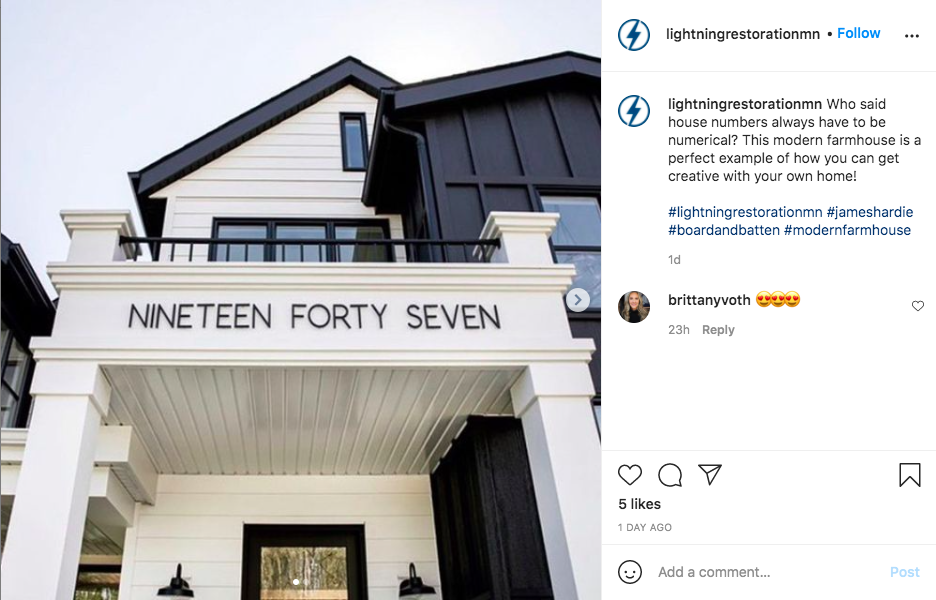Follow the lightningrestorationmn account

click(858, 33)
